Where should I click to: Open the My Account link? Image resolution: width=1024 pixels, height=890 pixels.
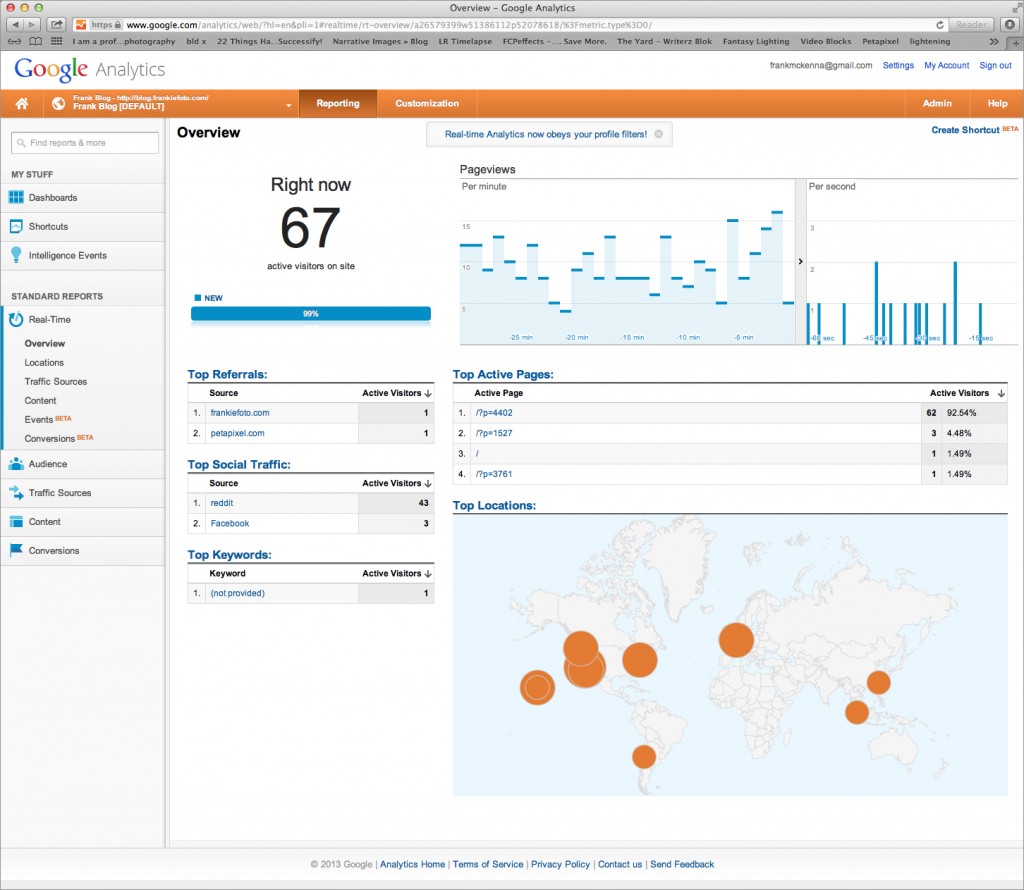click(x=946, y=65)
